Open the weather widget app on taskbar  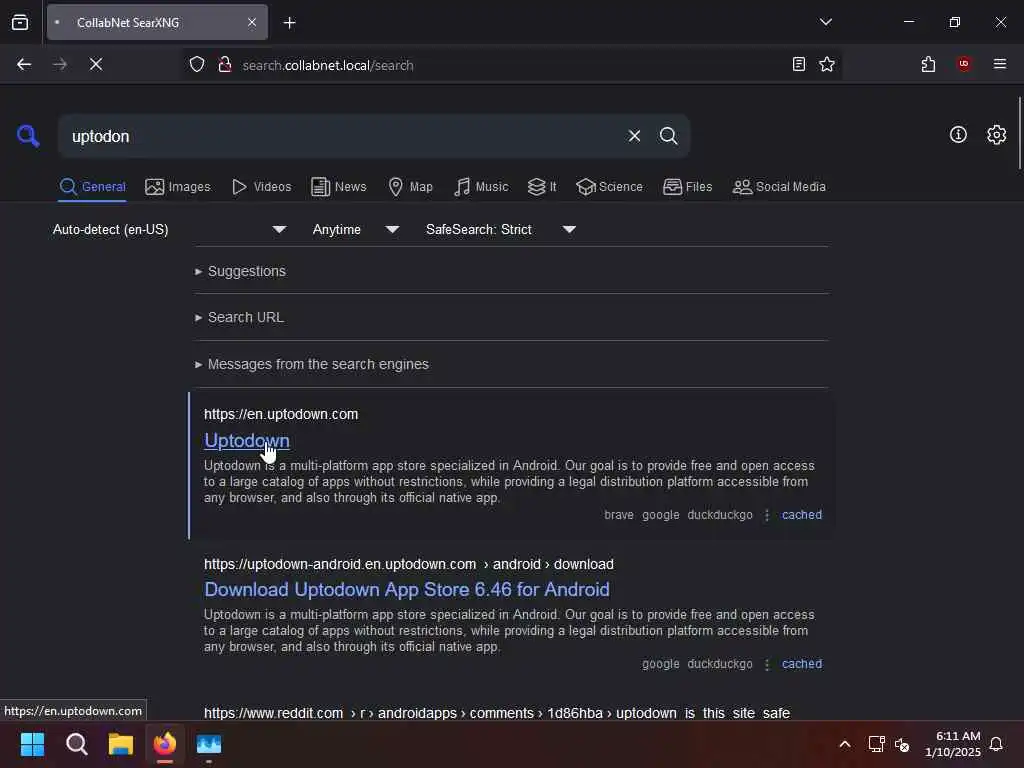[x=209, y=744]
